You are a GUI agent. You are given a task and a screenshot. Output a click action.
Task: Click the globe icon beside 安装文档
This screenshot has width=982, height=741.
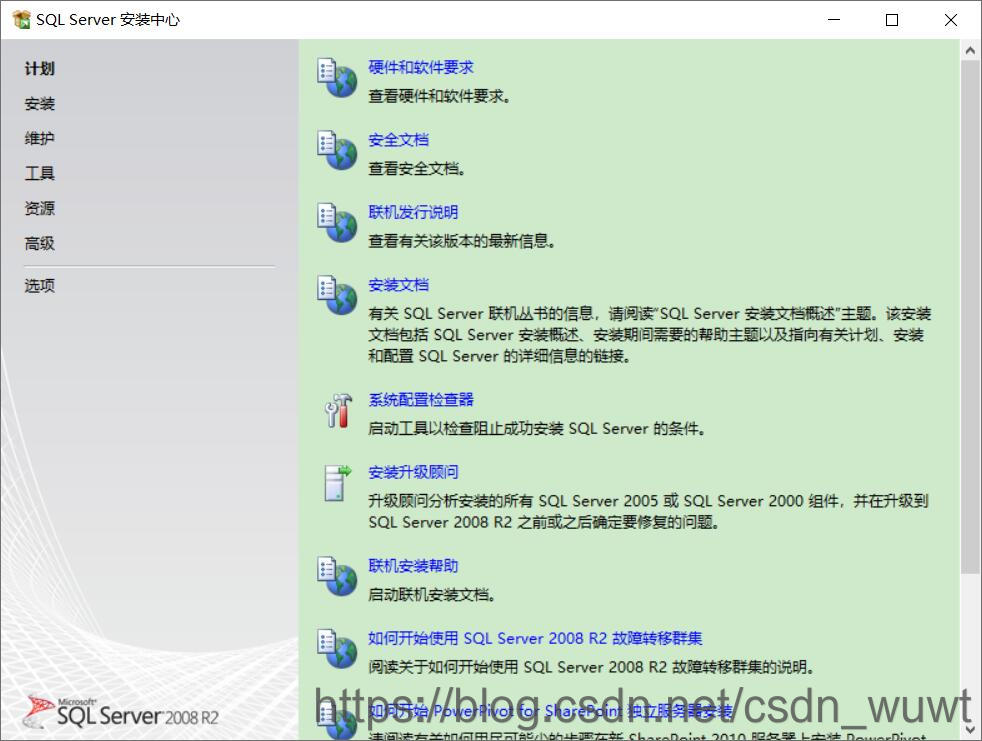tap(337, 295)
